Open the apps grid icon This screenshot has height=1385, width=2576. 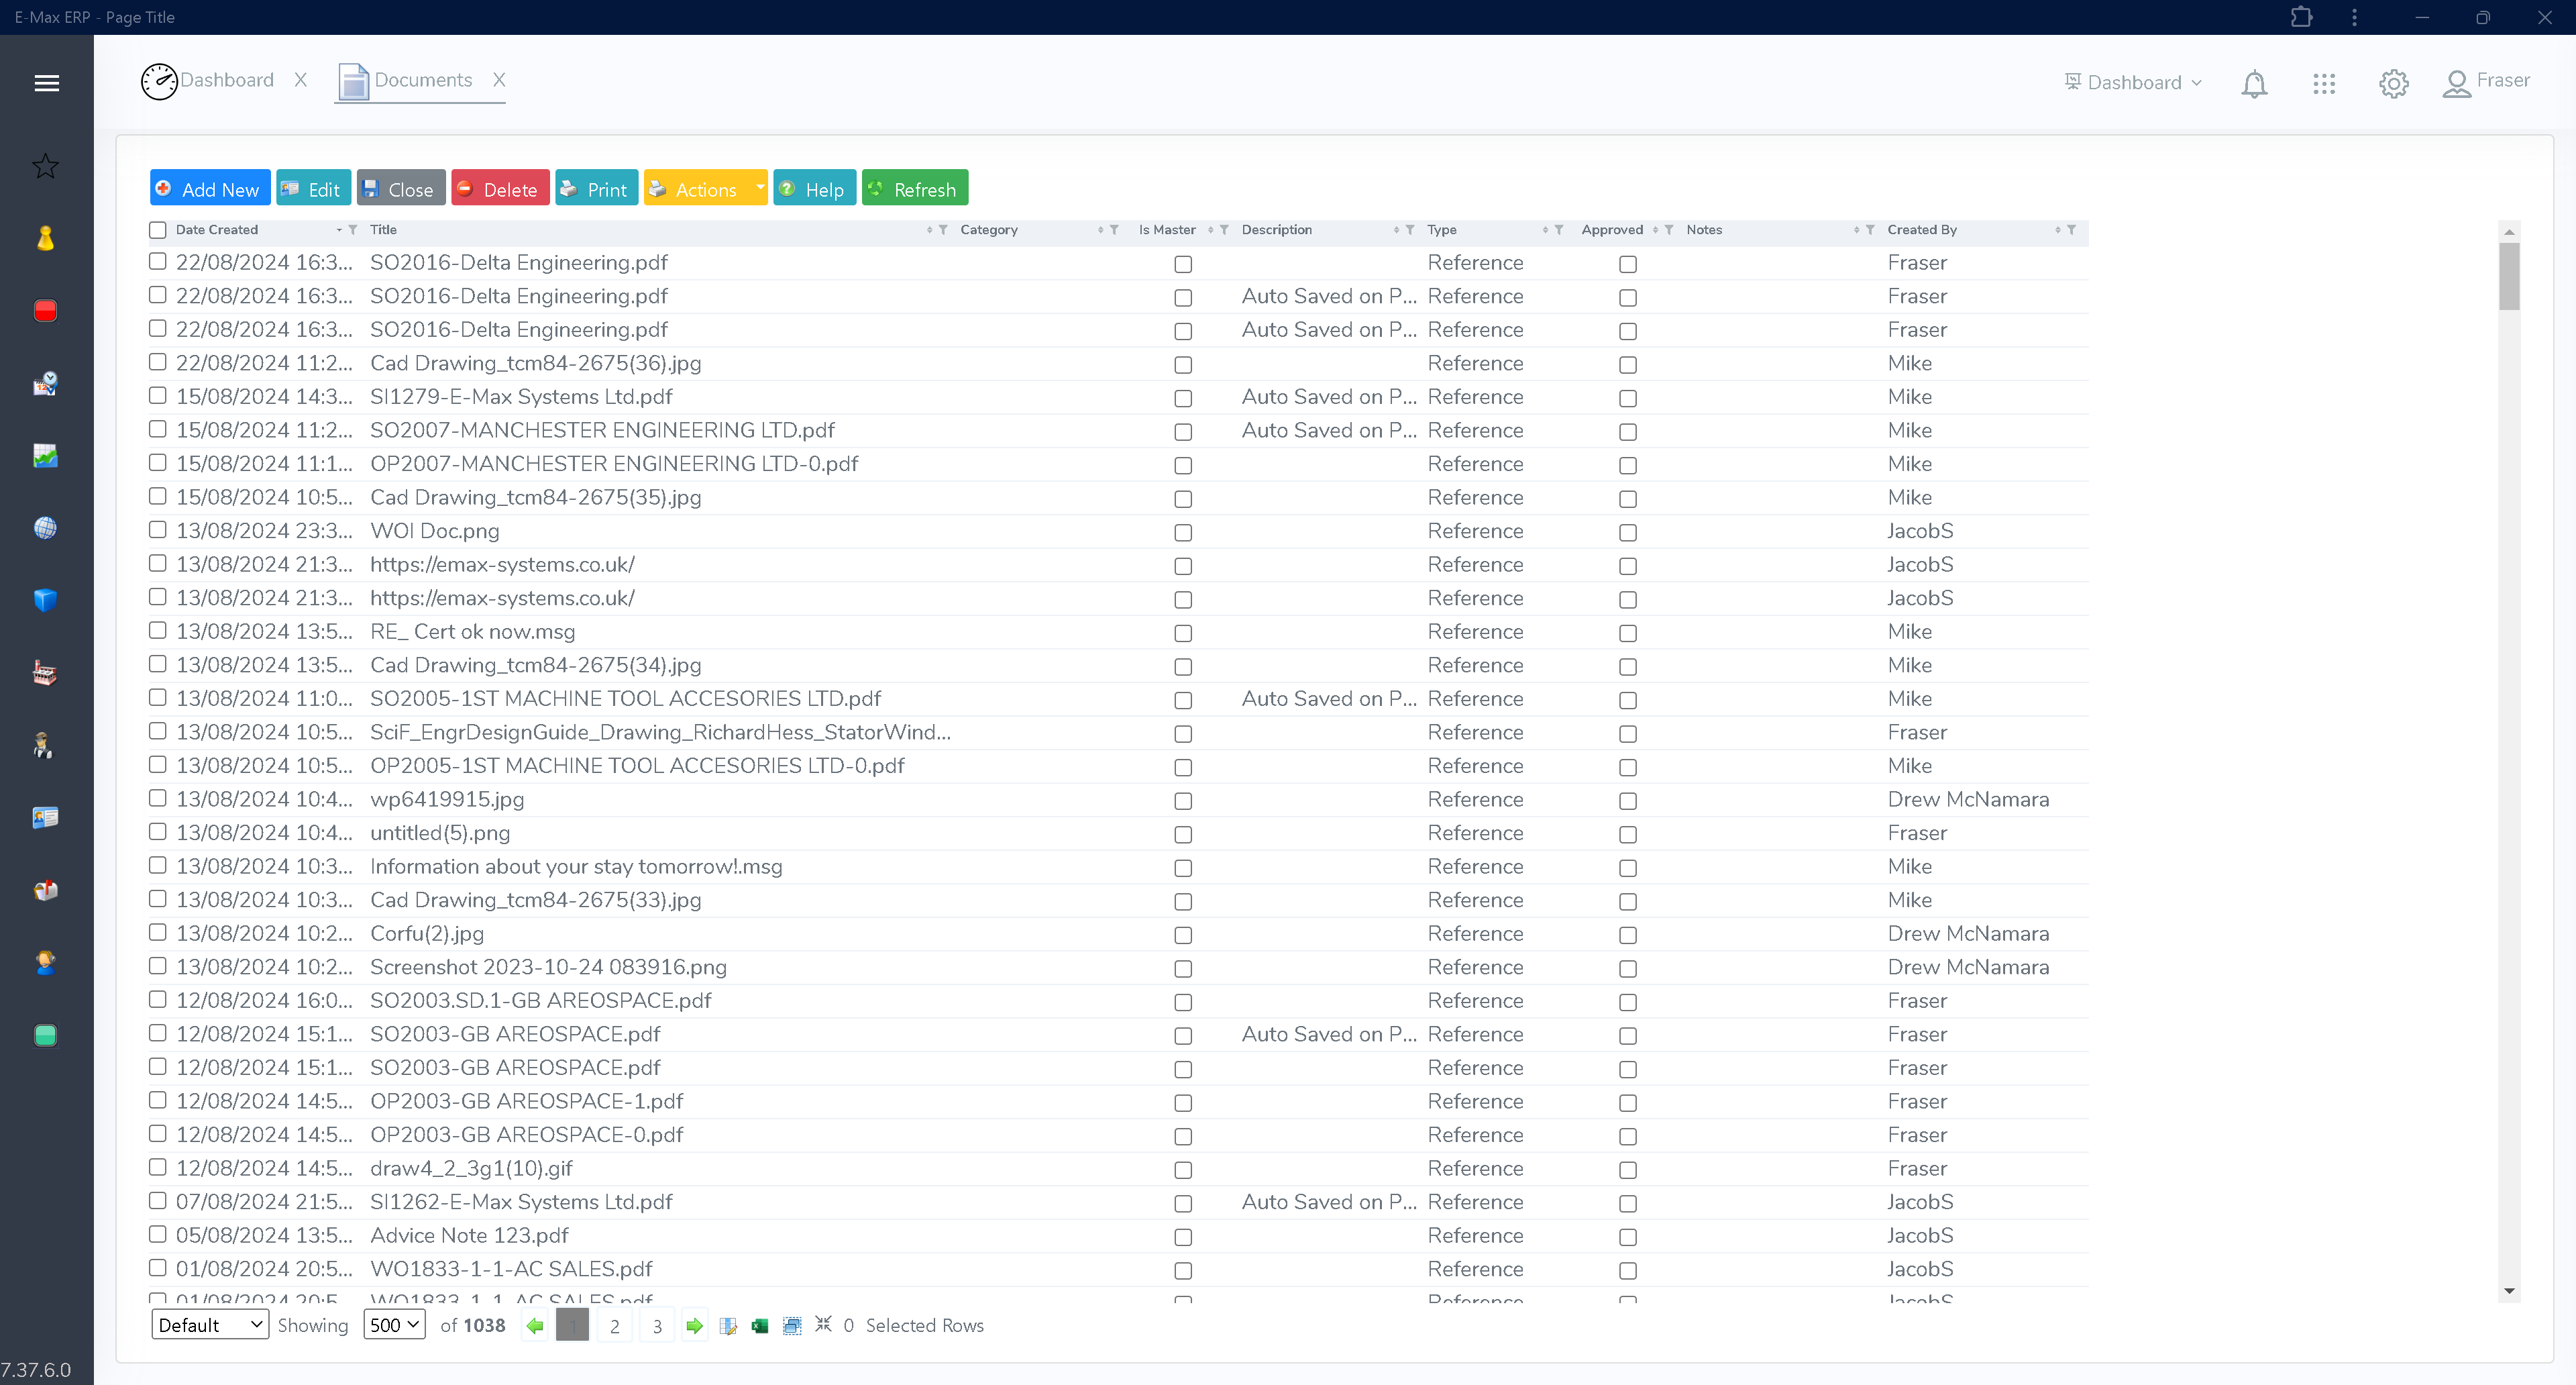(2323, 83)
